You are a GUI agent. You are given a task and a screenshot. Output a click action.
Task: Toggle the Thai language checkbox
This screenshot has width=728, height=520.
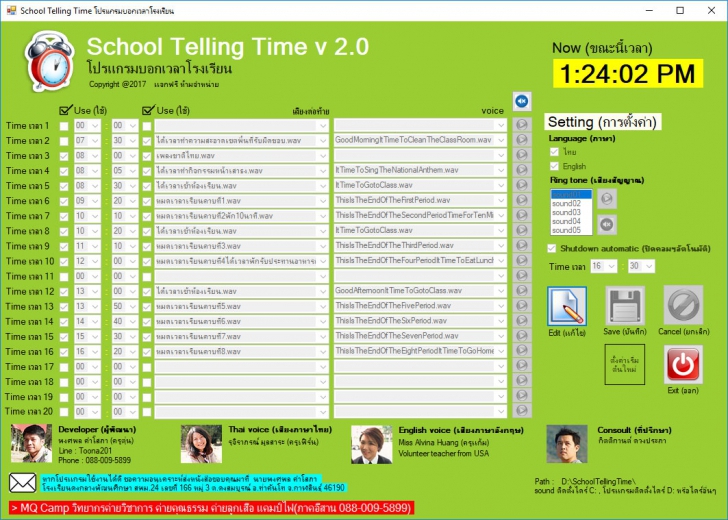pos(554,151)
